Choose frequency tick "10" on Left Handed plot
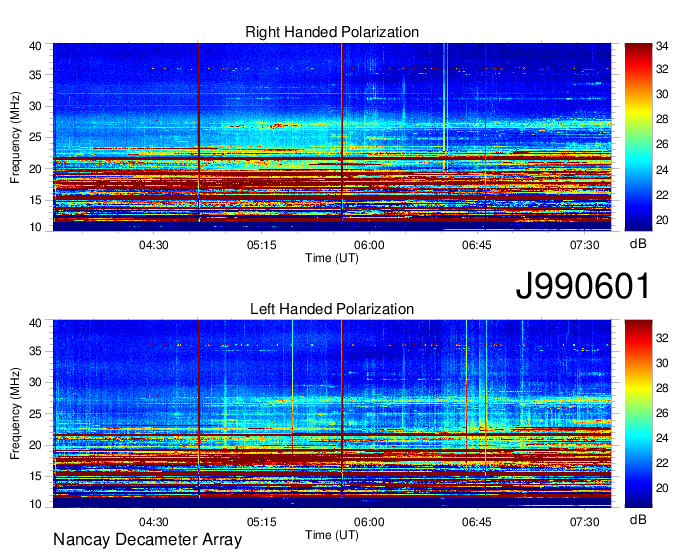The height and width of the screenshot is (552, 680). pyautogui.click(x=36, y=504)
